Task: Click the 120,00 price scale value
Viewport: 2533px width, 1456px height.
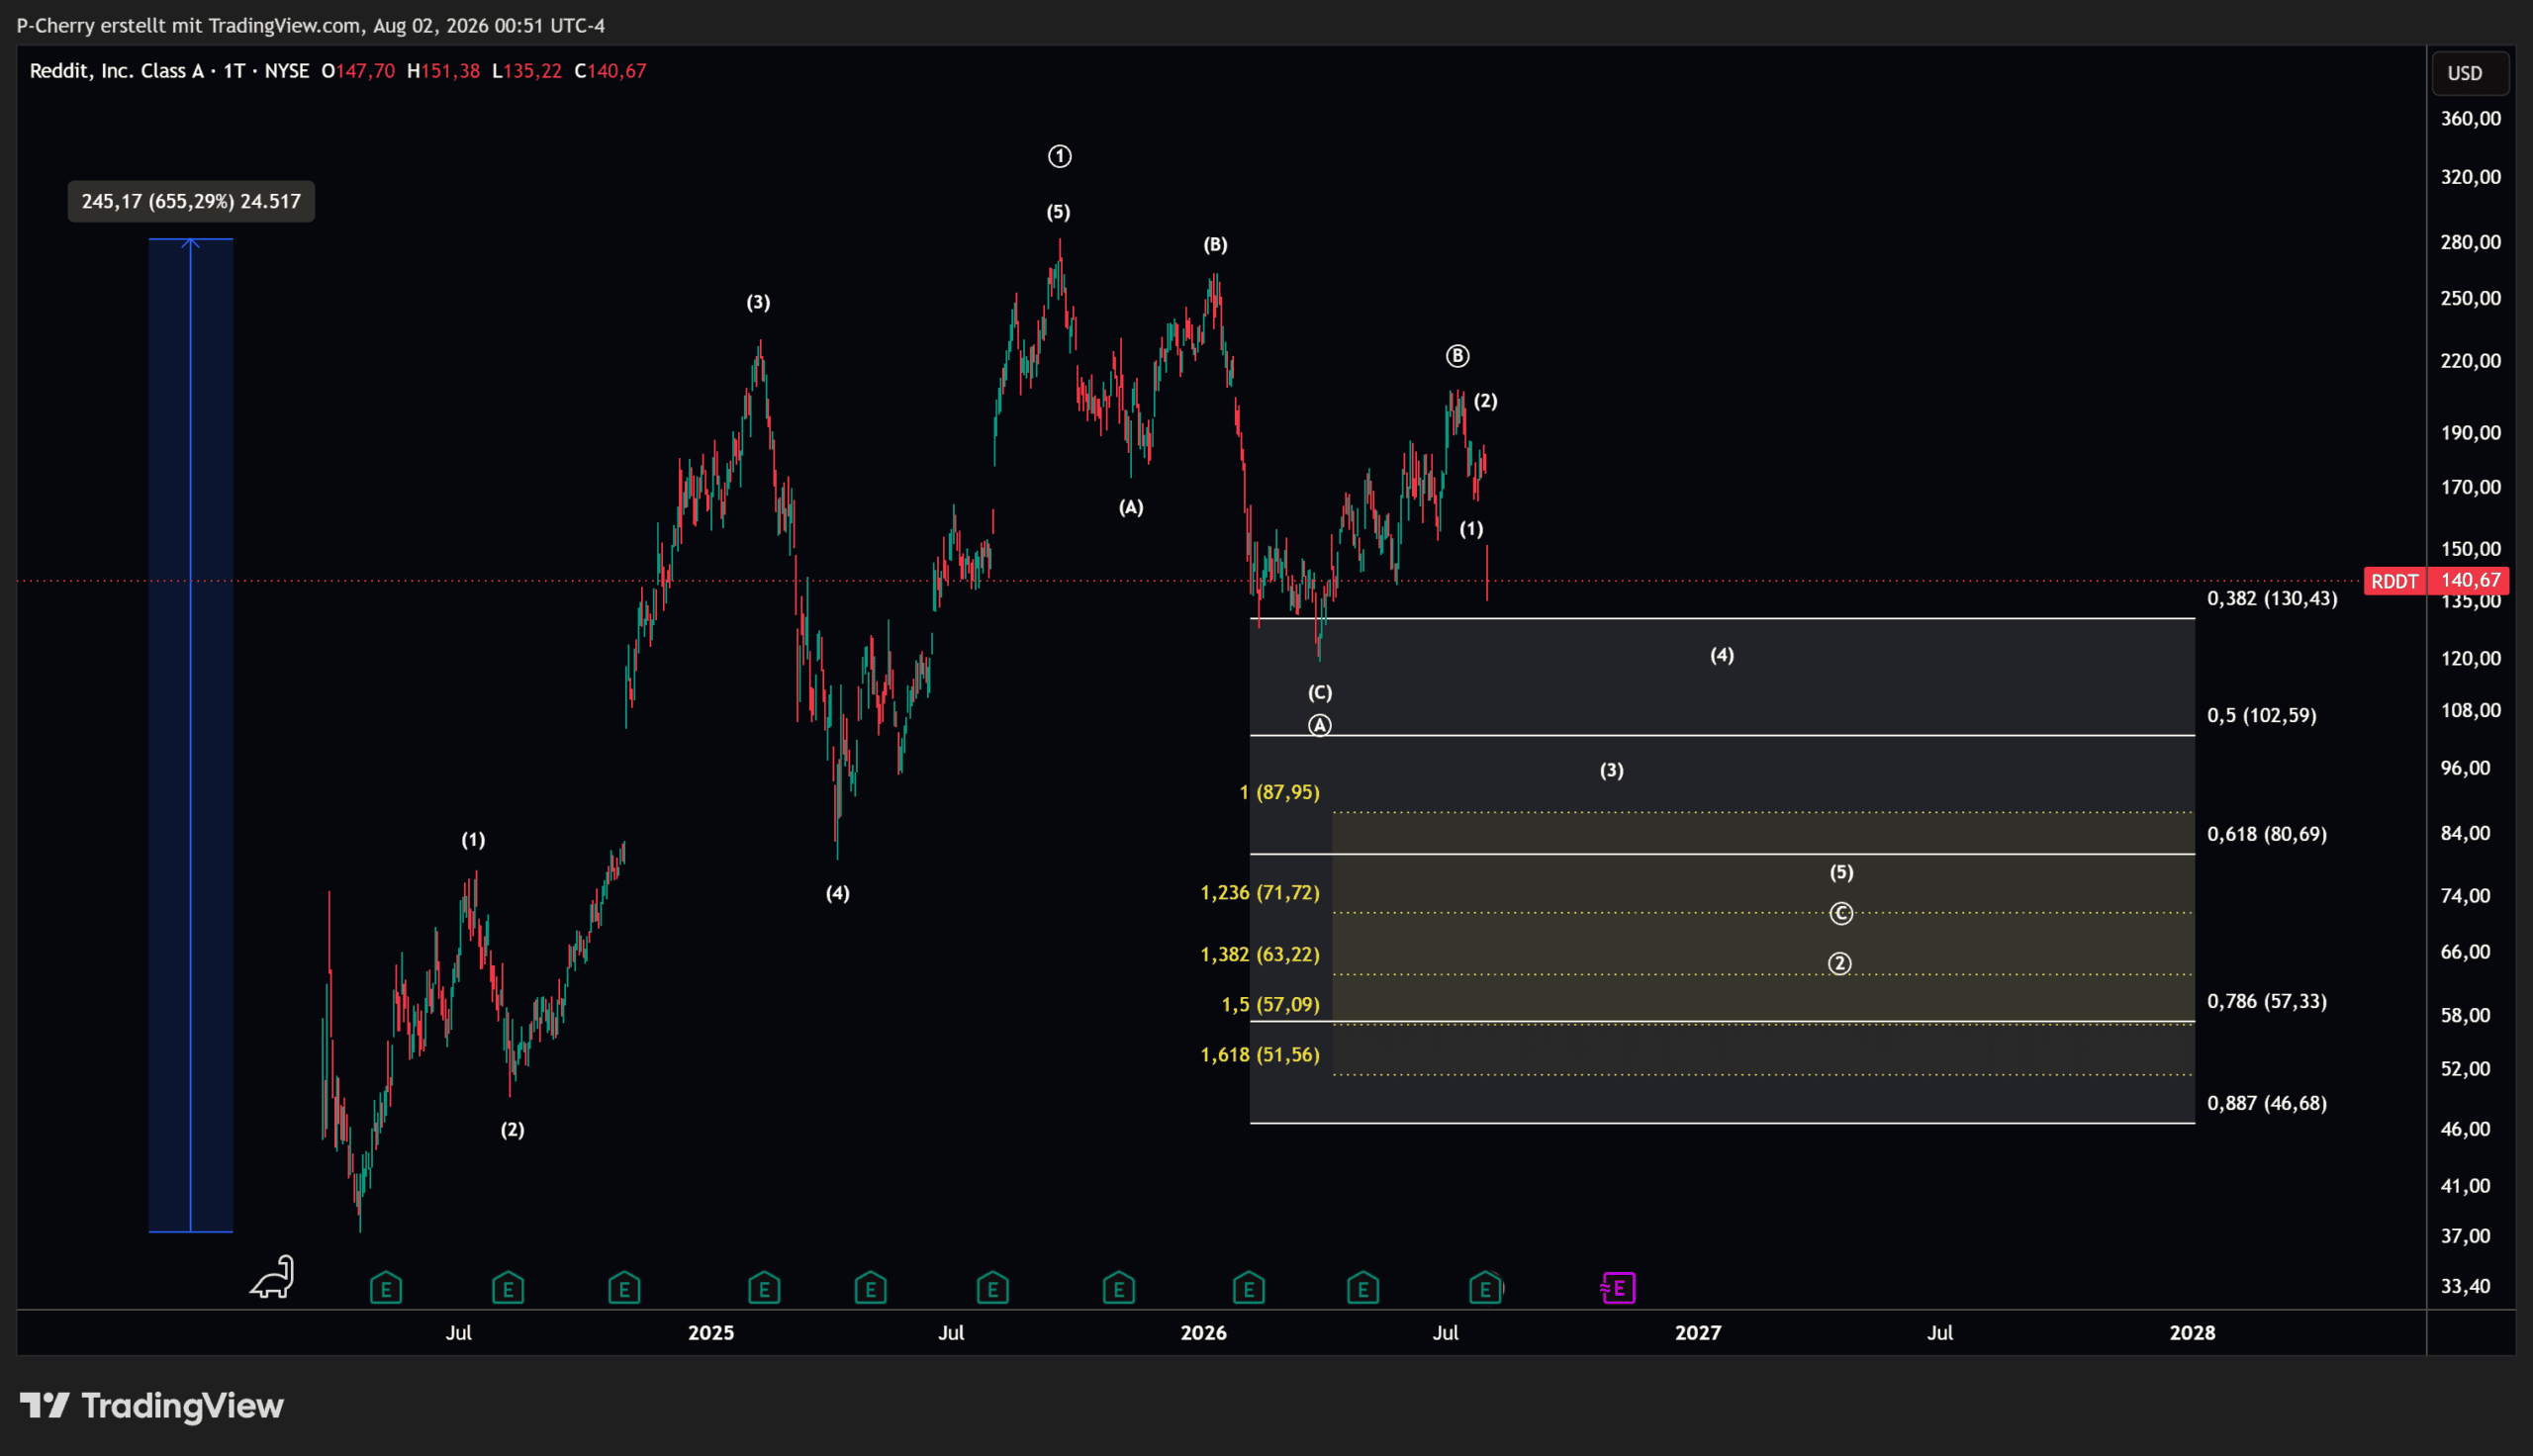Action: tap(2470, 658)
